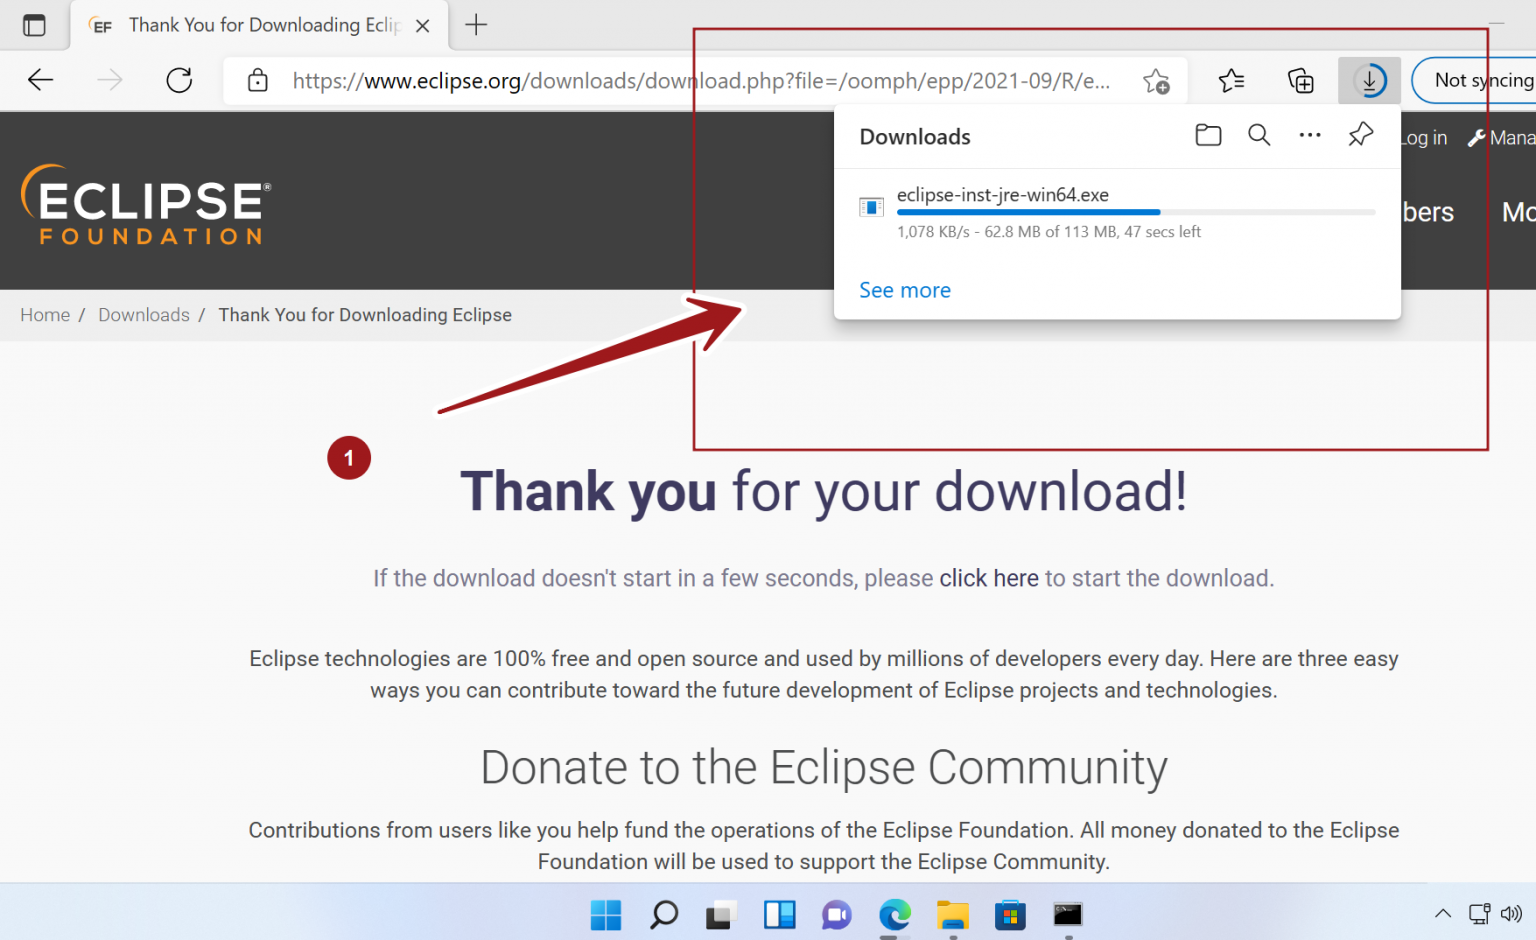The image size is (1536, 940).
Task: Refresh the current page
Action: (179, 80)
